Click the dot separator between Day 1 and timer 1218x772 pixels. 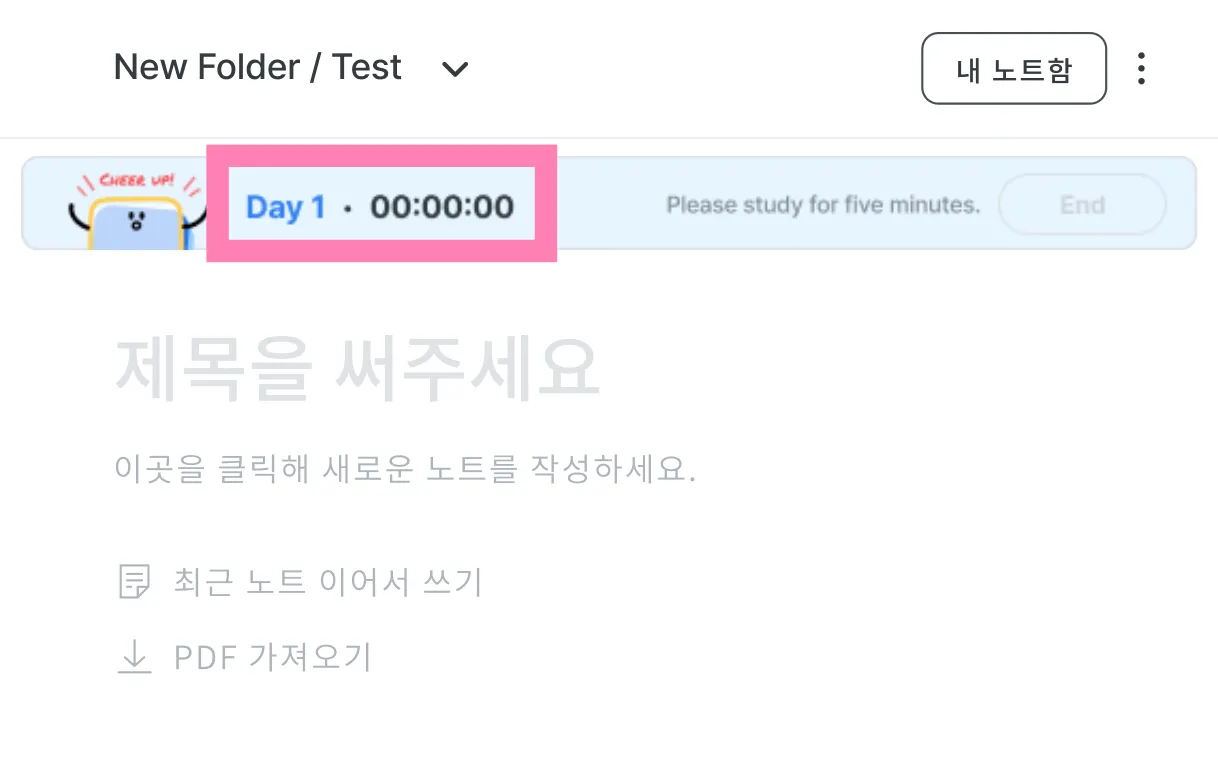point(347,208)
